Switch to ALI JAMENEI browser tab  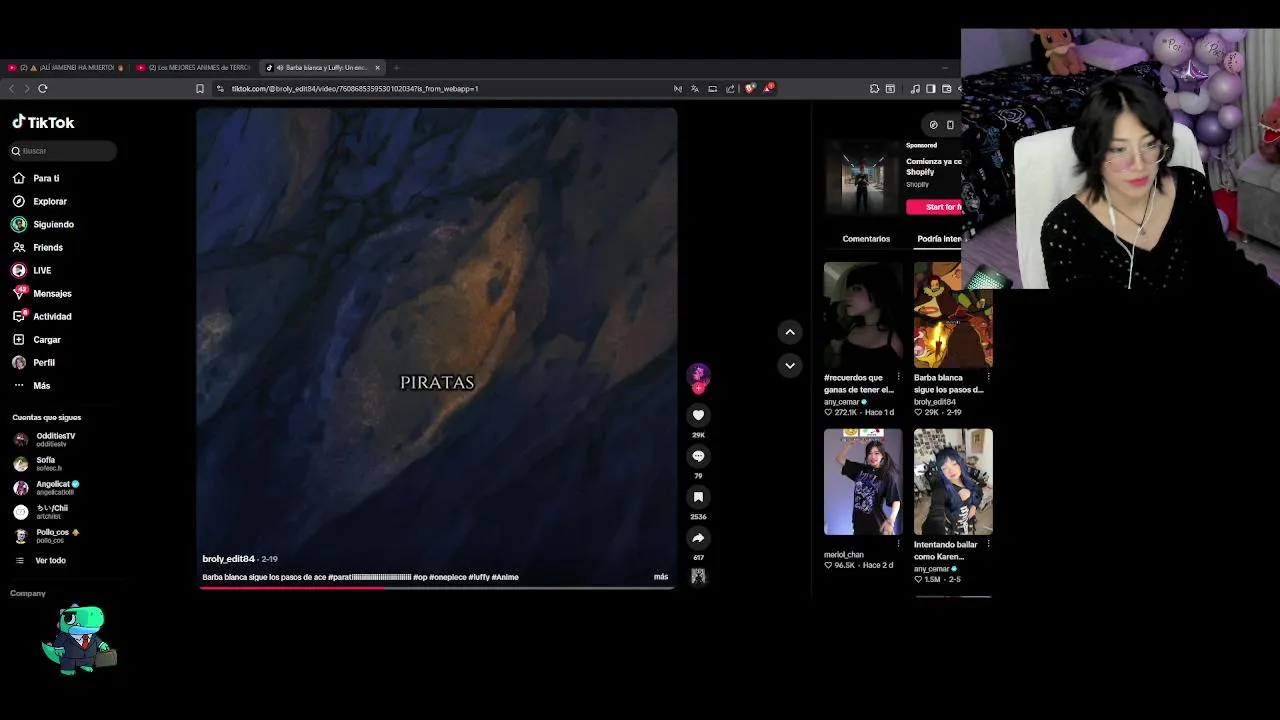point(66,68)
